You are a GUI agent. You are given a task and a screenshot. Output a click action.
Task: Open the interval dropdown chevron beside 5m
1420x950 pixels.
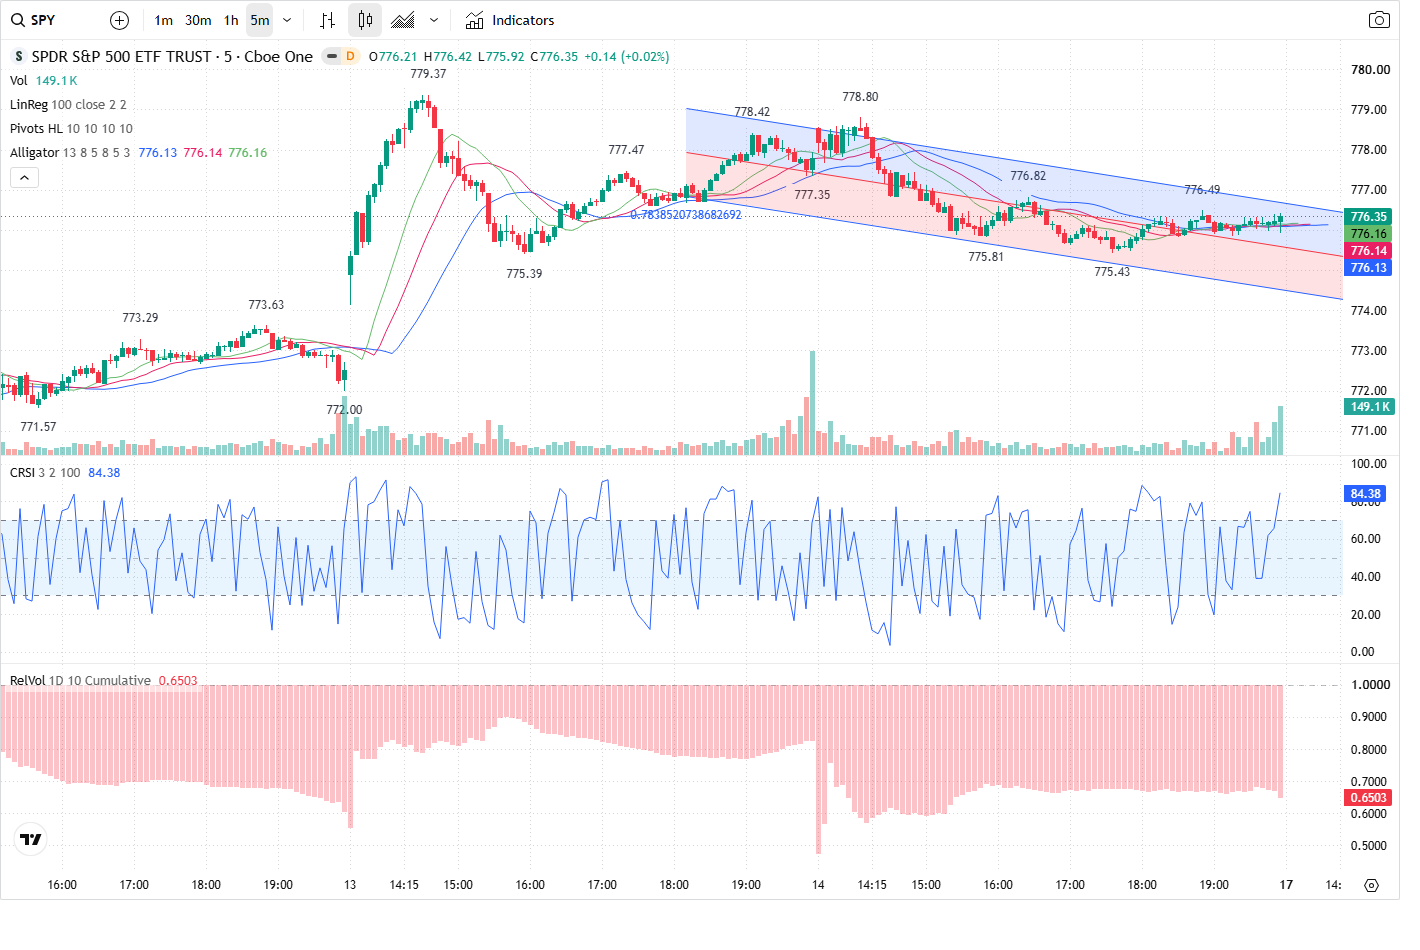tap(287, 20)
